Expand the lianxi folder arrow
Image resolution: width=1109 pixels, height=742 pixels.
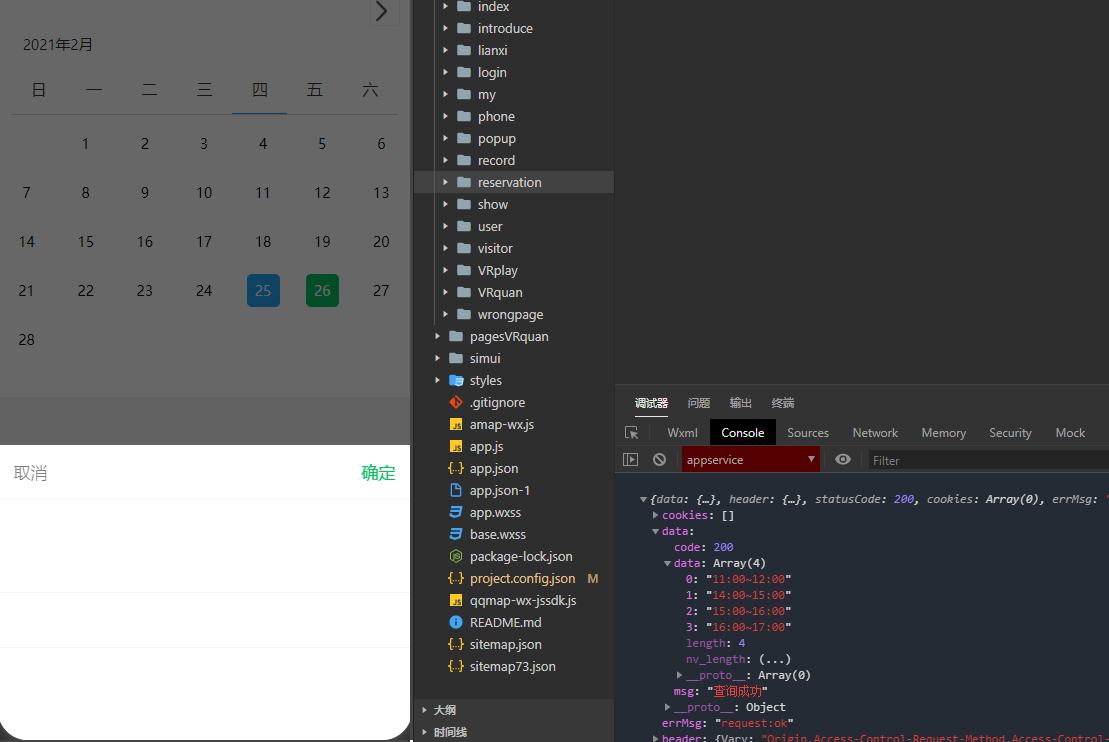445,50
